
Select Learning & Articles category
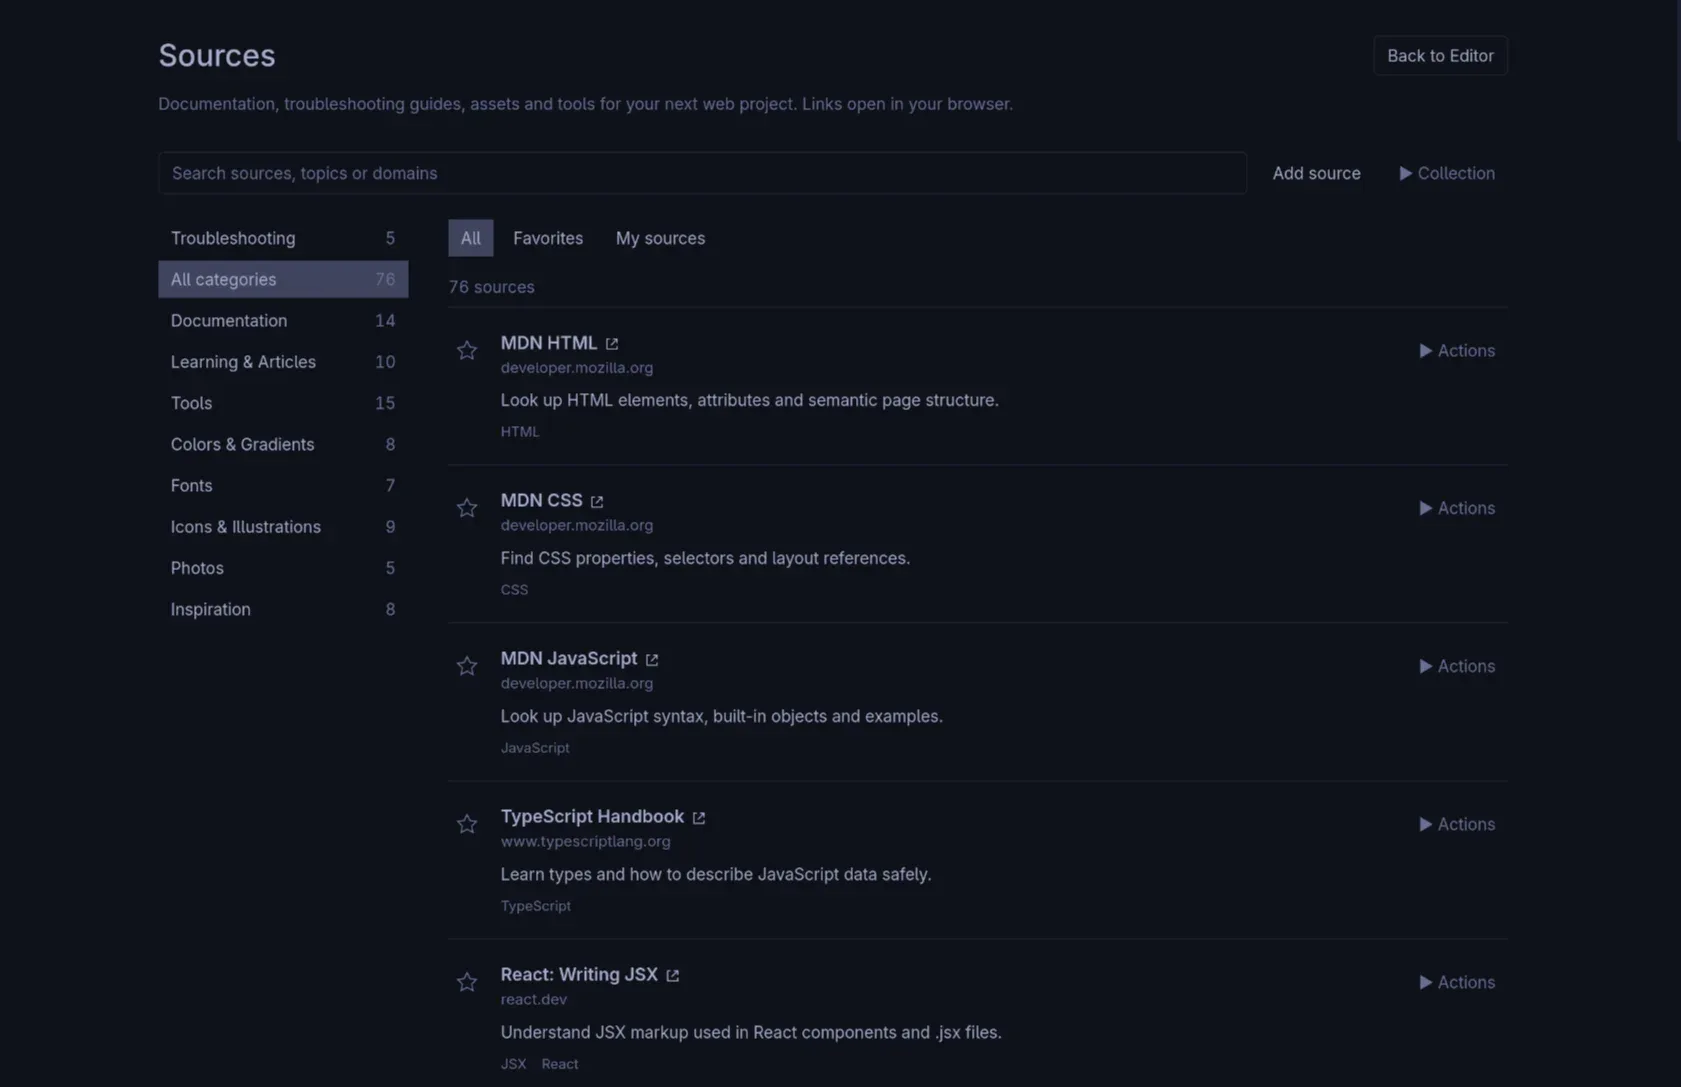[283, 361]
